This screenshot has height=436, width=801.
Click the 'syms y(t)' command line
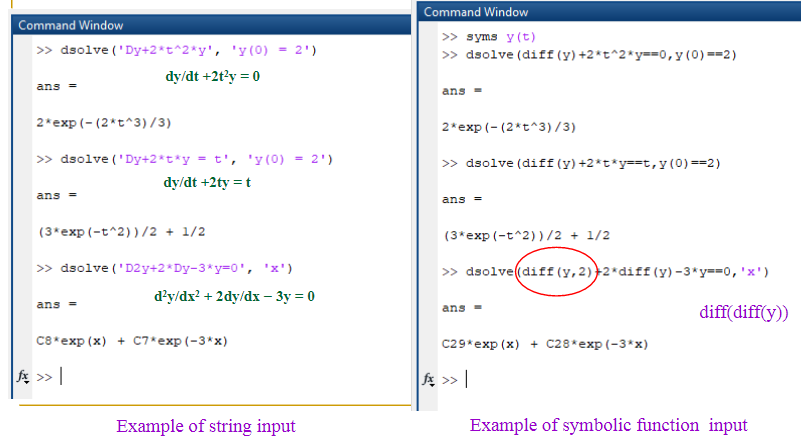point(489,37)
